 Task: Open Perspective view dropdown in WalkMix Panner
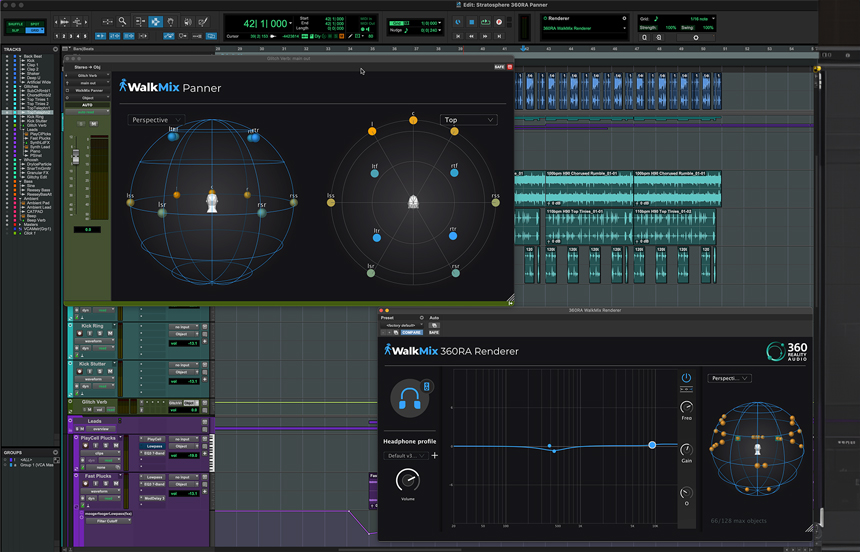(x=156, y=120)
